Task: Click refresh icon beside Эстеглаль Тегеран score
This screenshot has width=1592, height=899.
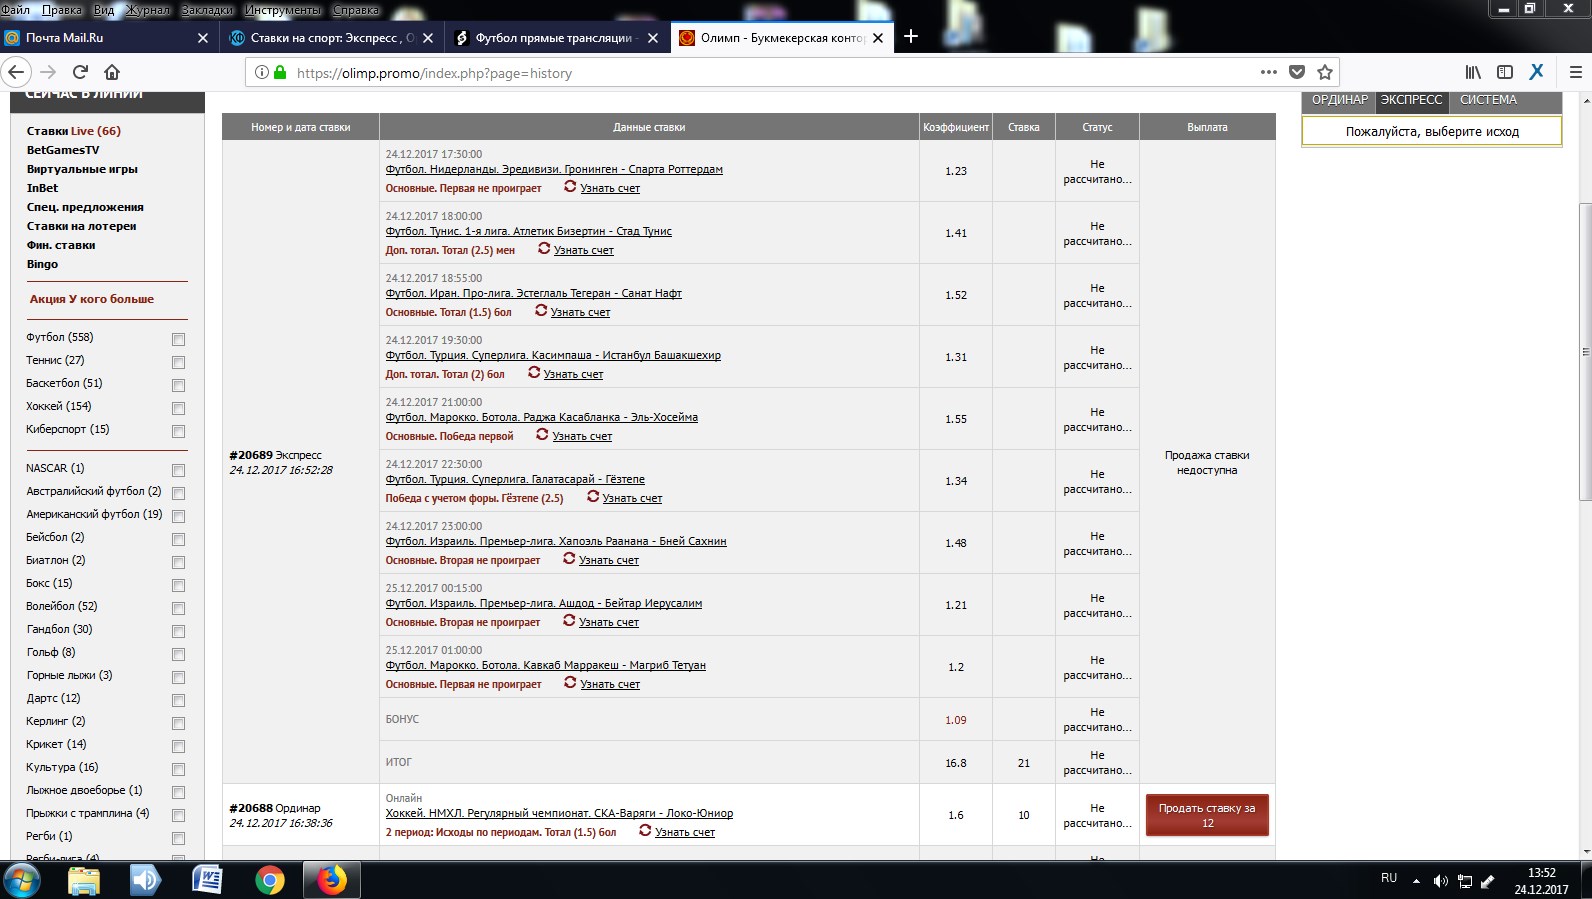Action: pyautogui.click(x=541, y=311)
